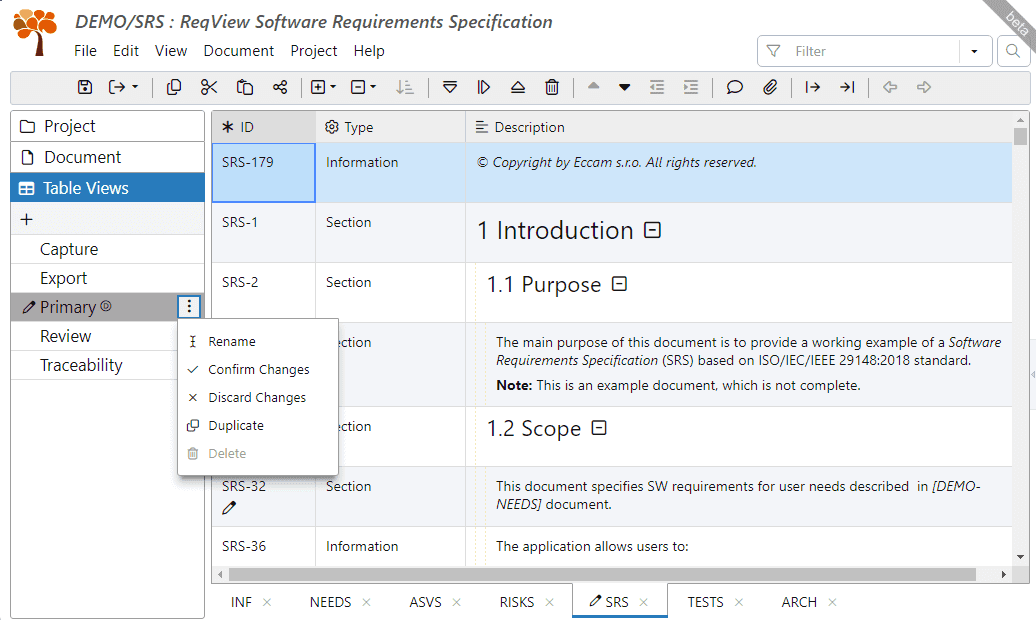This screenshot has width=1036, height=620.
Task: Select the Table Views panel
Action: pos(108,188)
